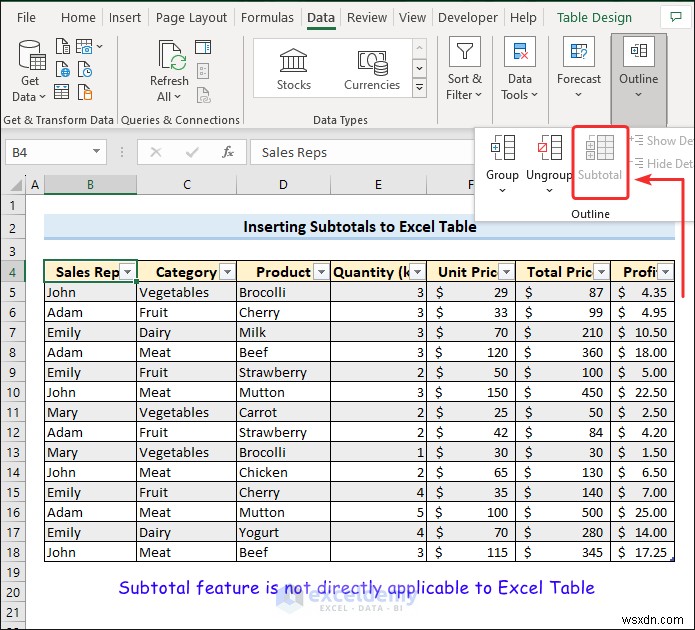Switch to the Developer tab
695x630 pixels.
click(x=468, y=17)
